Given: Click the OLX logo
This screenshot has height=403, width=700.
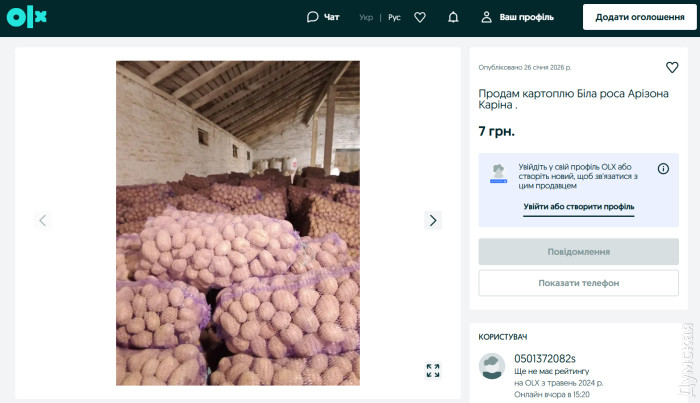Looking at the screenshot, I should pyautogui.click(x=29, y=17).
